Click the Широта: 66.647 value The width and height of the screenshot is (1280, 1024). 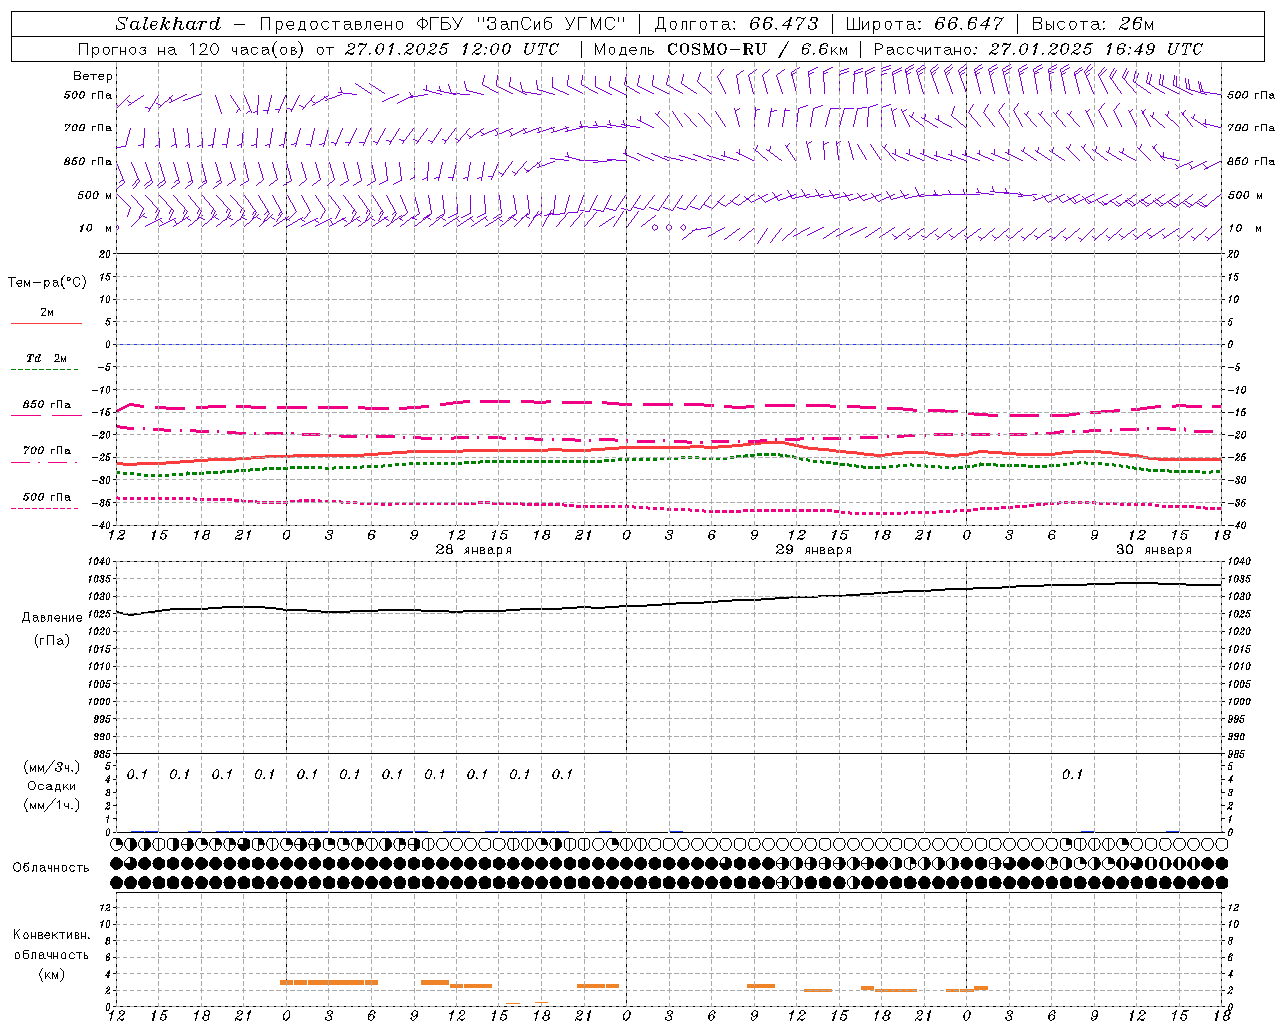click(924, 24)
